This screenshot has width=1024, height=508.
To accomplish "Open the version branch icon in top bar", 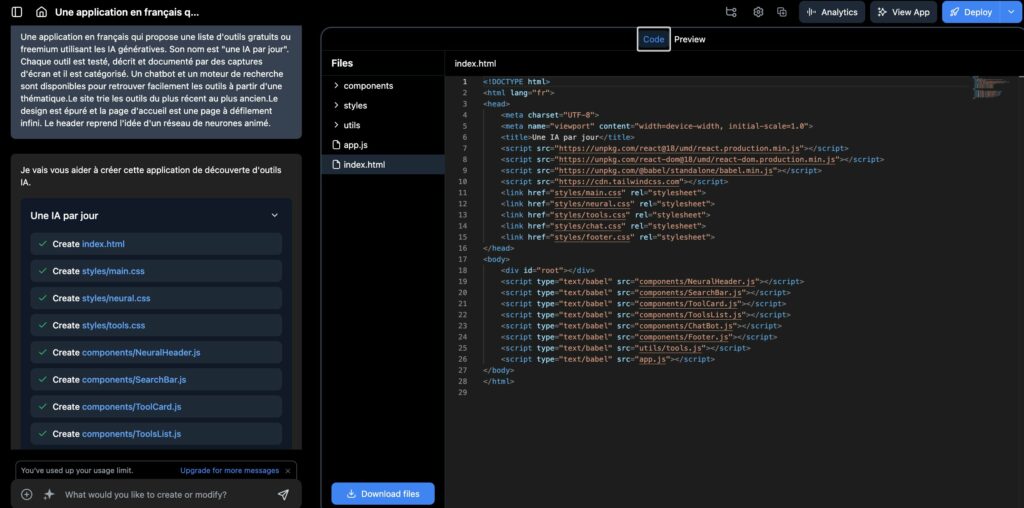I will pos(732,12).
